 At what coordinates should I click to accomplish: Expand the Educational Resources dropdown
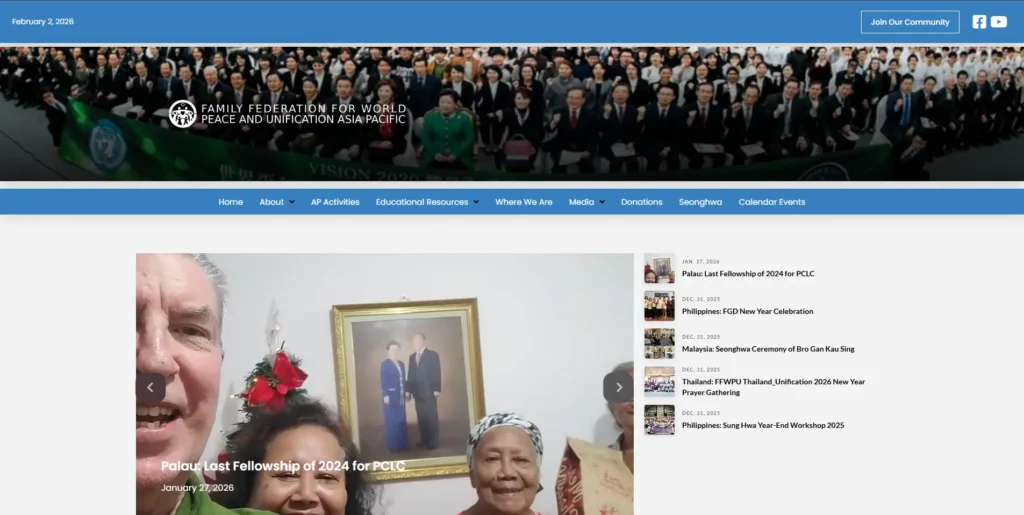click(x=427, y=202)
